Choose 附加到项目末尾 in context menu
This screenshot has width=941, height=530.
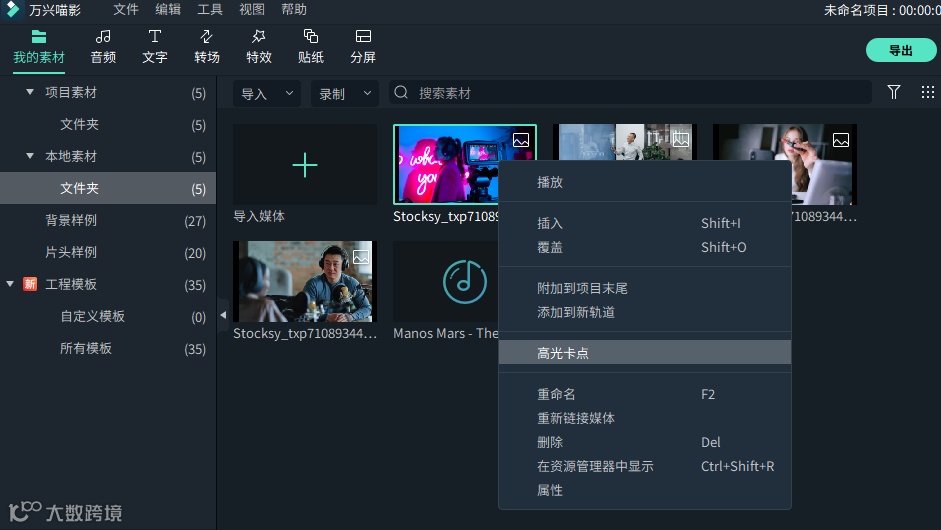pos(645,288)
